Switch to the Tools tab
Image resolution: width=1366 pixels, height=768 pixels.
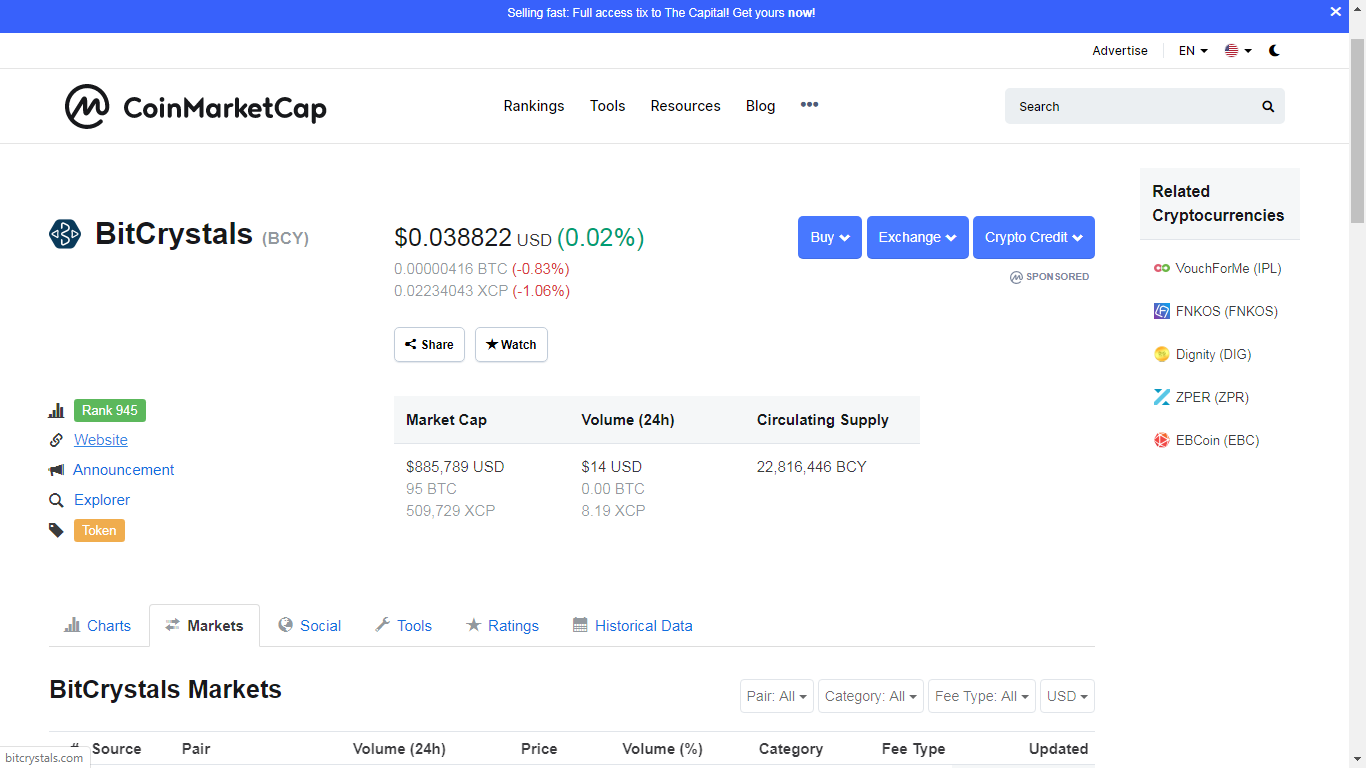pos(403,626)
